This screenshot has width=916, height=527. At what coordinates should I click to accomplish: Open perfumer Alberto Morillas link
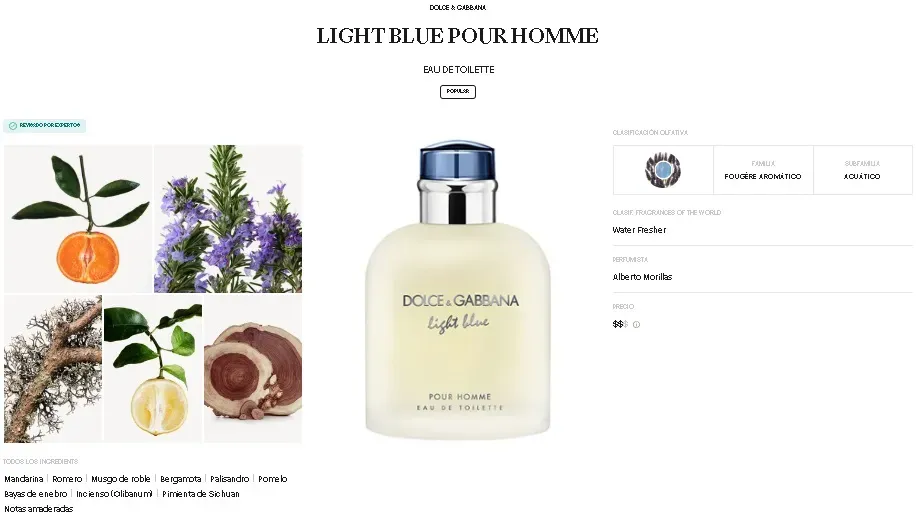click(x=642, y=277)
